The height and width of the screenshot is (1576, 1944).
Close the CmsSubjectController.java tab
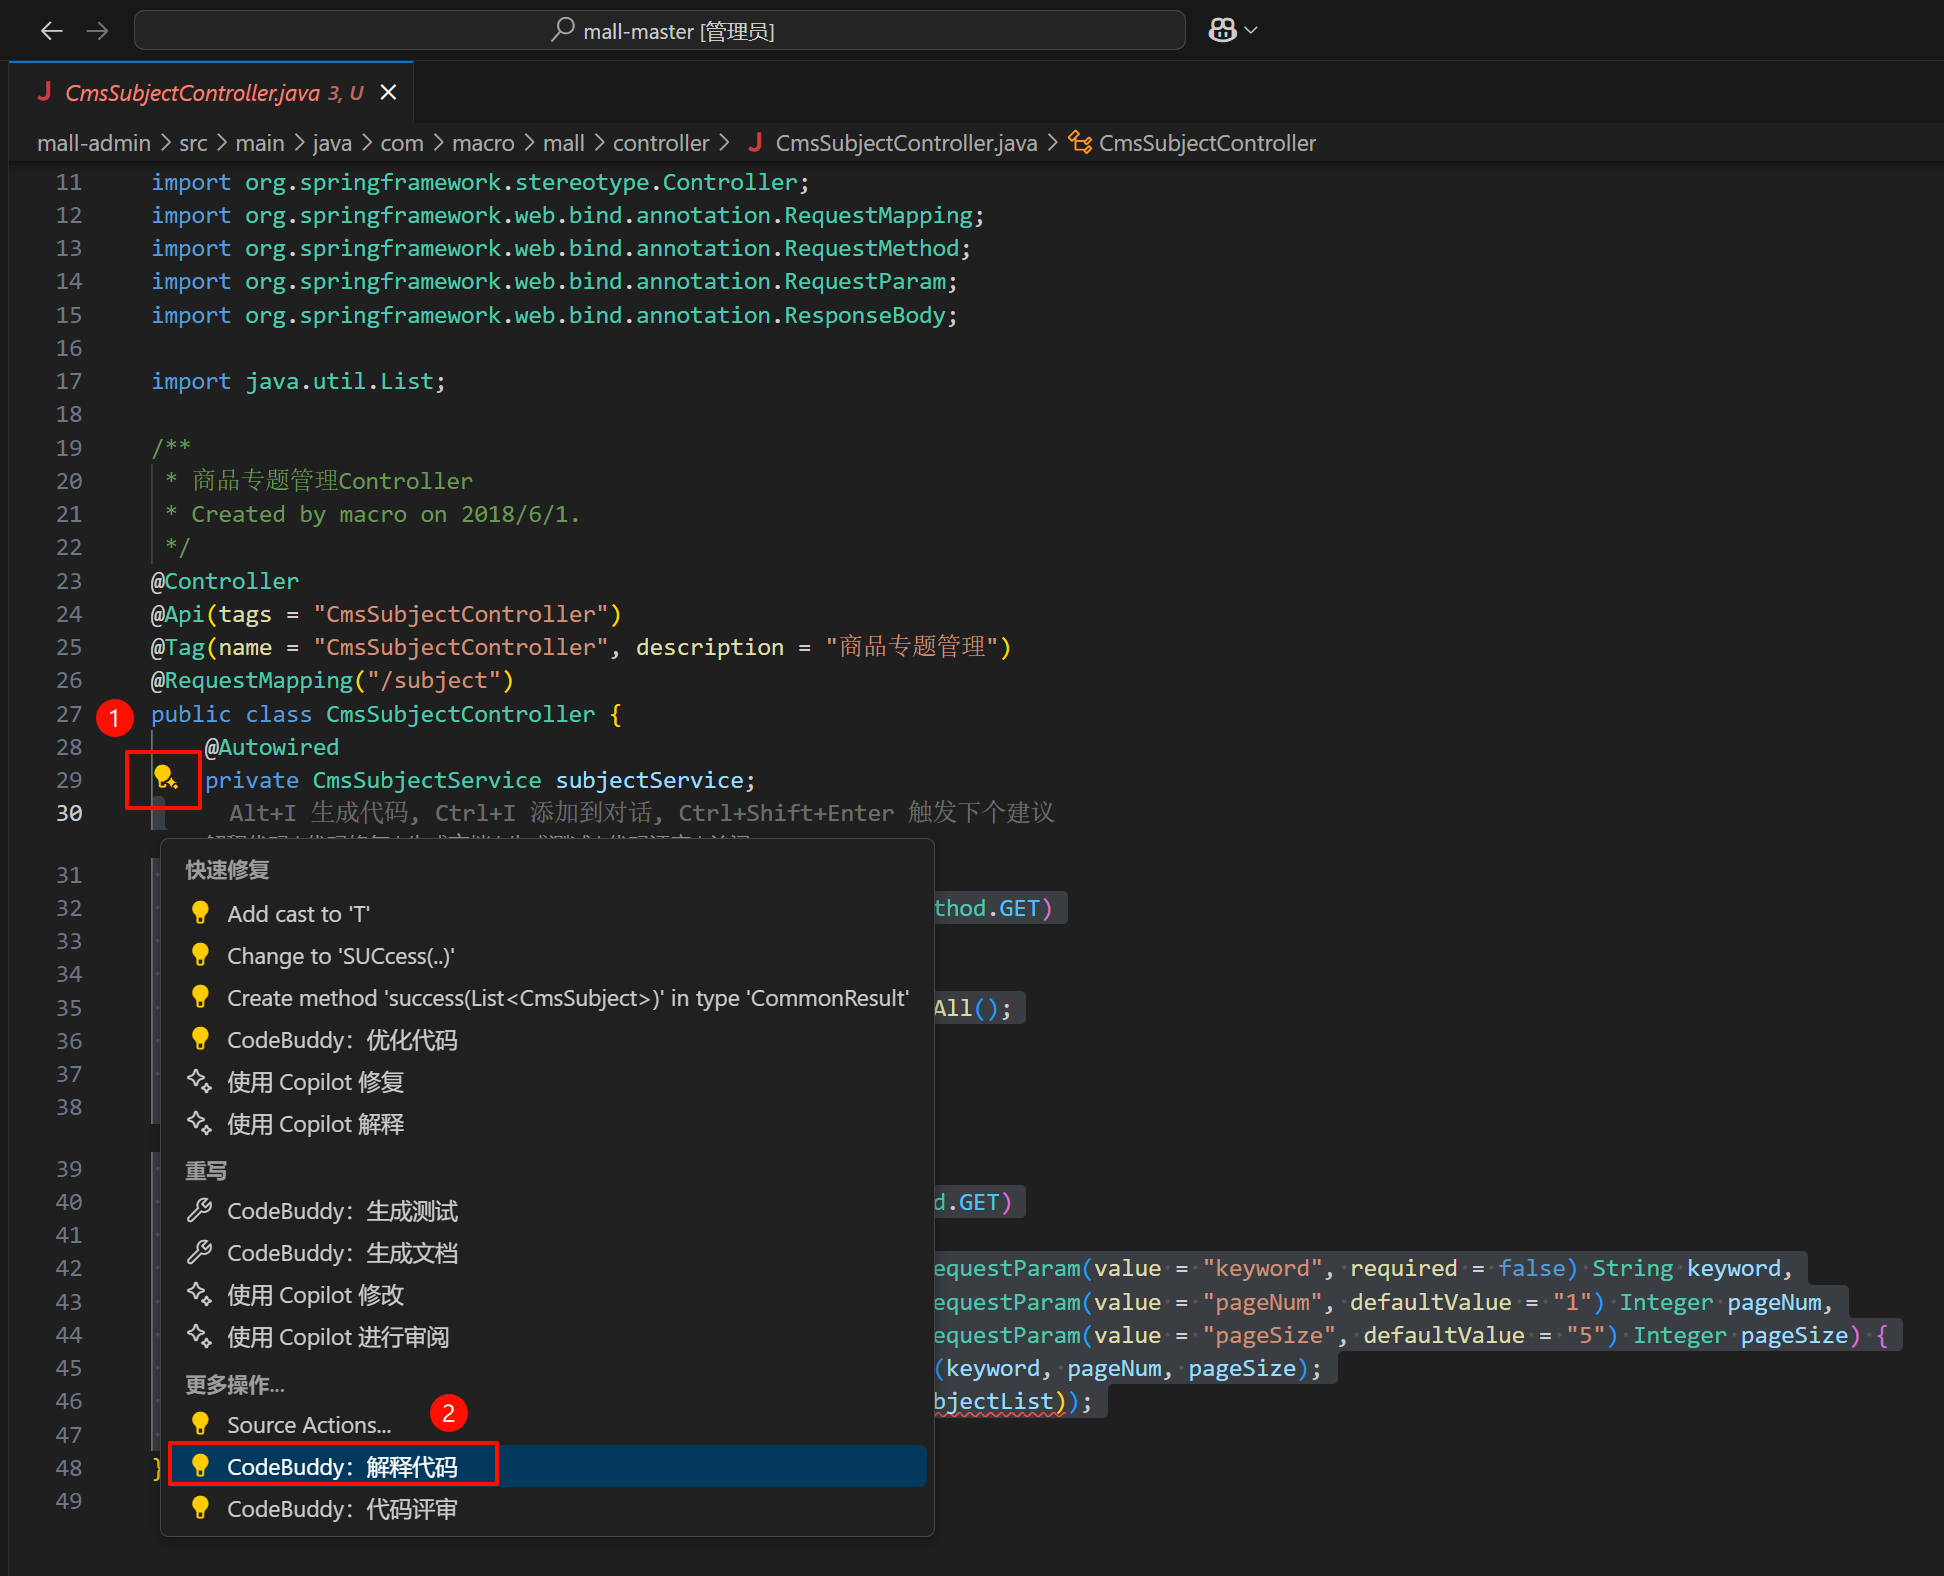tap(389, 92)
